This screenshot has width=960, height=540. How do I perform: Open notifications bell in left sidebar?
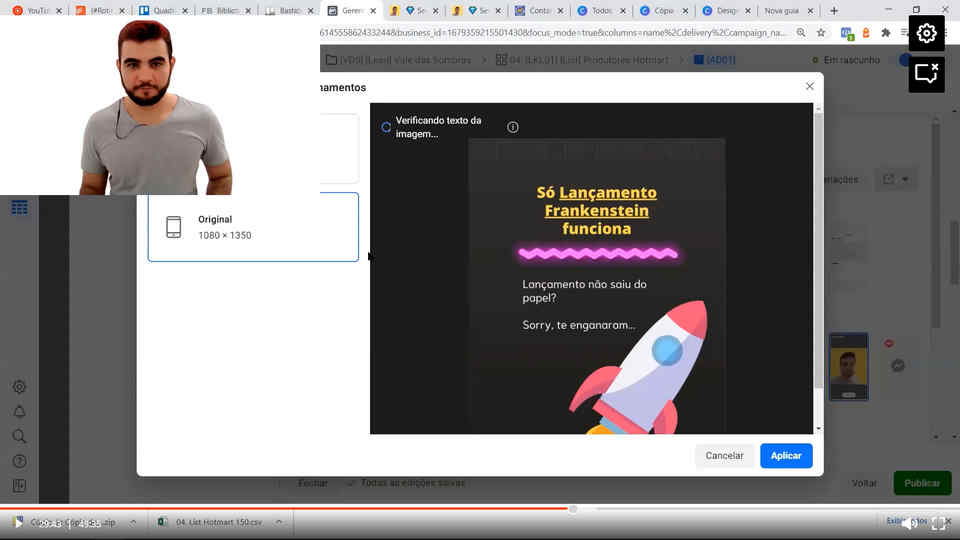19,412
